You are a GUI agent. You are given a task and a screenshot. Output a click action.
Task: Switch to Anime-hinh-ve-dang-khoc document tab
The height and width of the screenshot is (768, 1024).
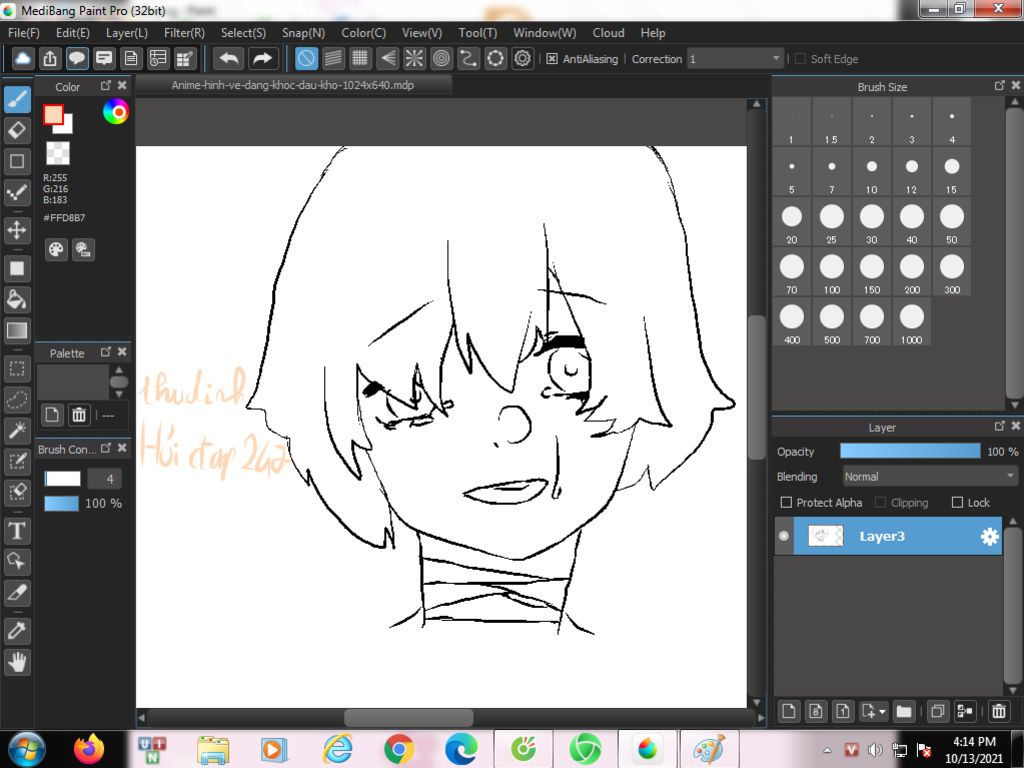(293, 85)
